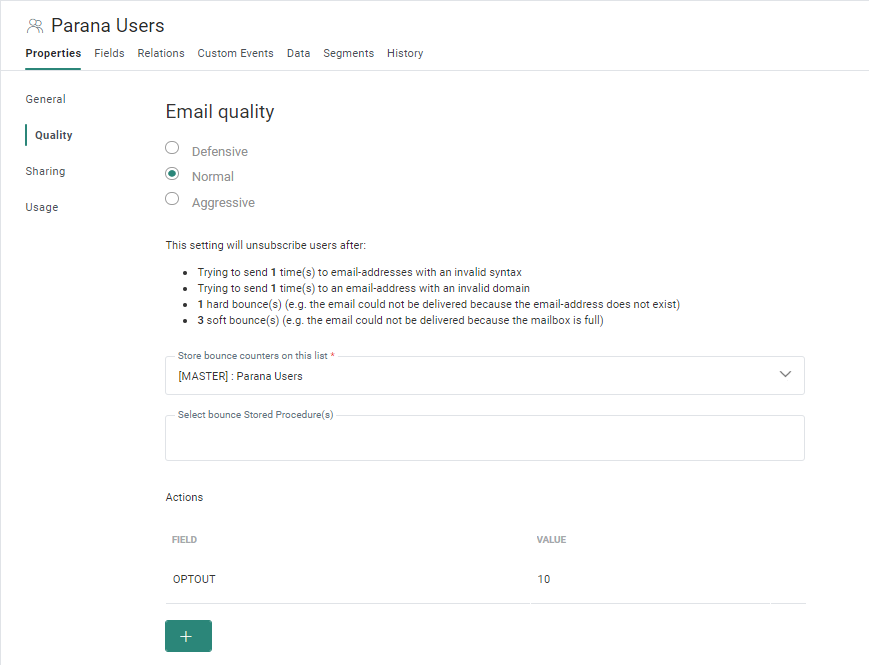The height and width of the screenshot is (665, 869).
Task: View the History tab
Action: [x=405, y=53]
